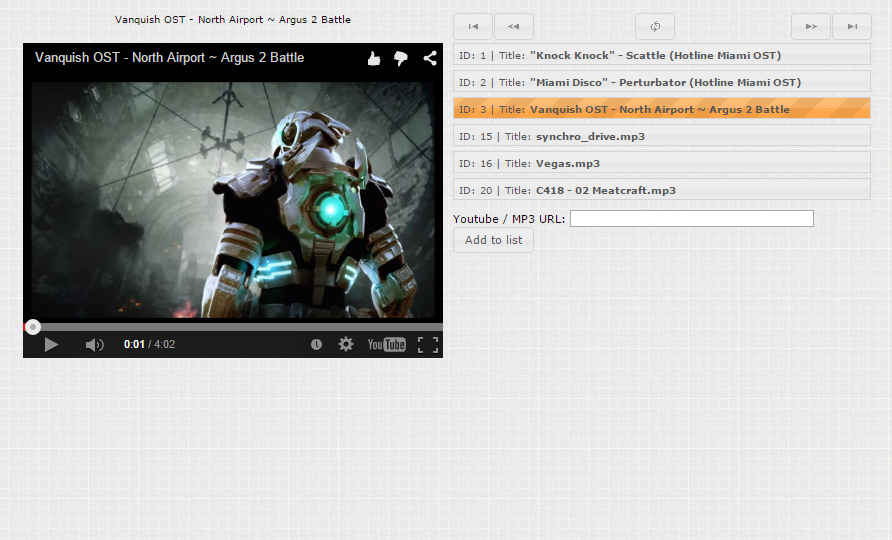Image resolution: width=892 pixels, height=540 pixels.
Task: Choose C418 - 02 Meatcraft.mp3 track
Action: (662, 190)
